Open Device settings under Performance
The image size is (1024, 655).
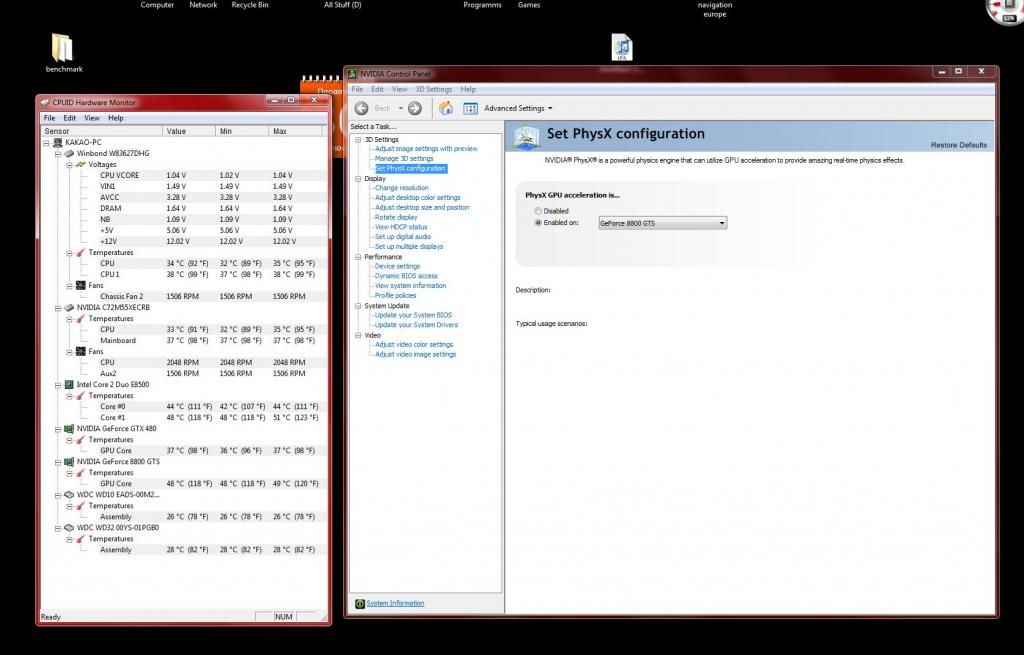point(398,266)
